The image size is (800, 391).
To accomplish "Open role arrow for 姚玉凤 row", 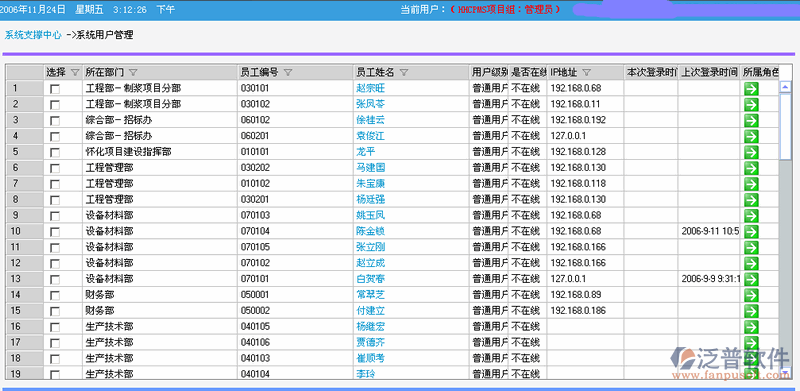I will coord(751,215).
